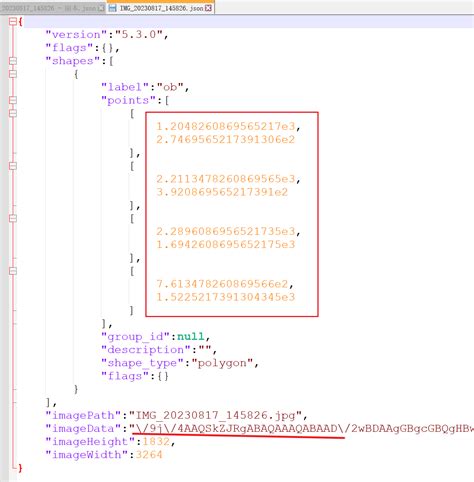Screen dimensions: 474x482
Task: Collapse fold marker of second point array
Action: point(13,166)
